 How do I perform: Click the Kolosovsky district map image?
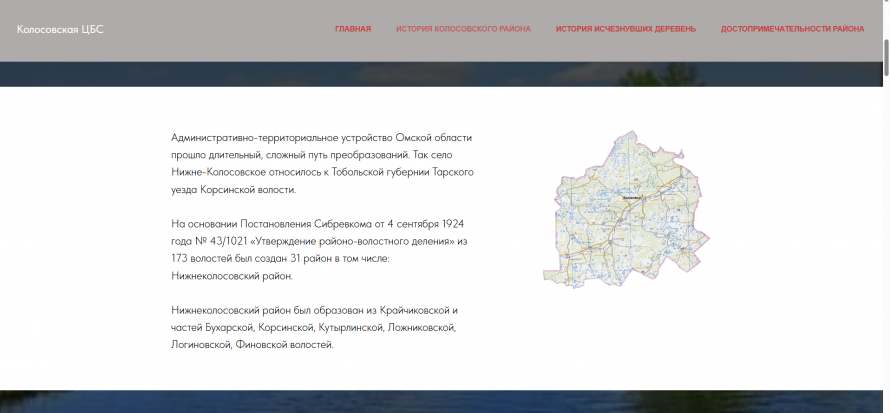[626, 209]
